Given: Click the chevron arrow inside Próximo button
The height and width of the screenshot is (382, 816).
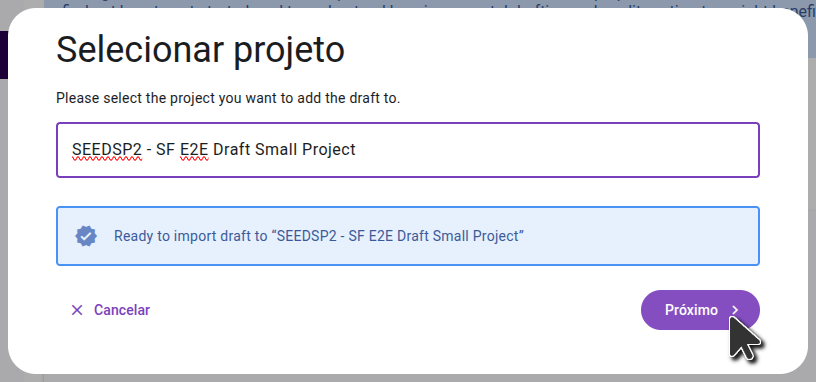Looking at the screenshot, I should tap(735, 310).
